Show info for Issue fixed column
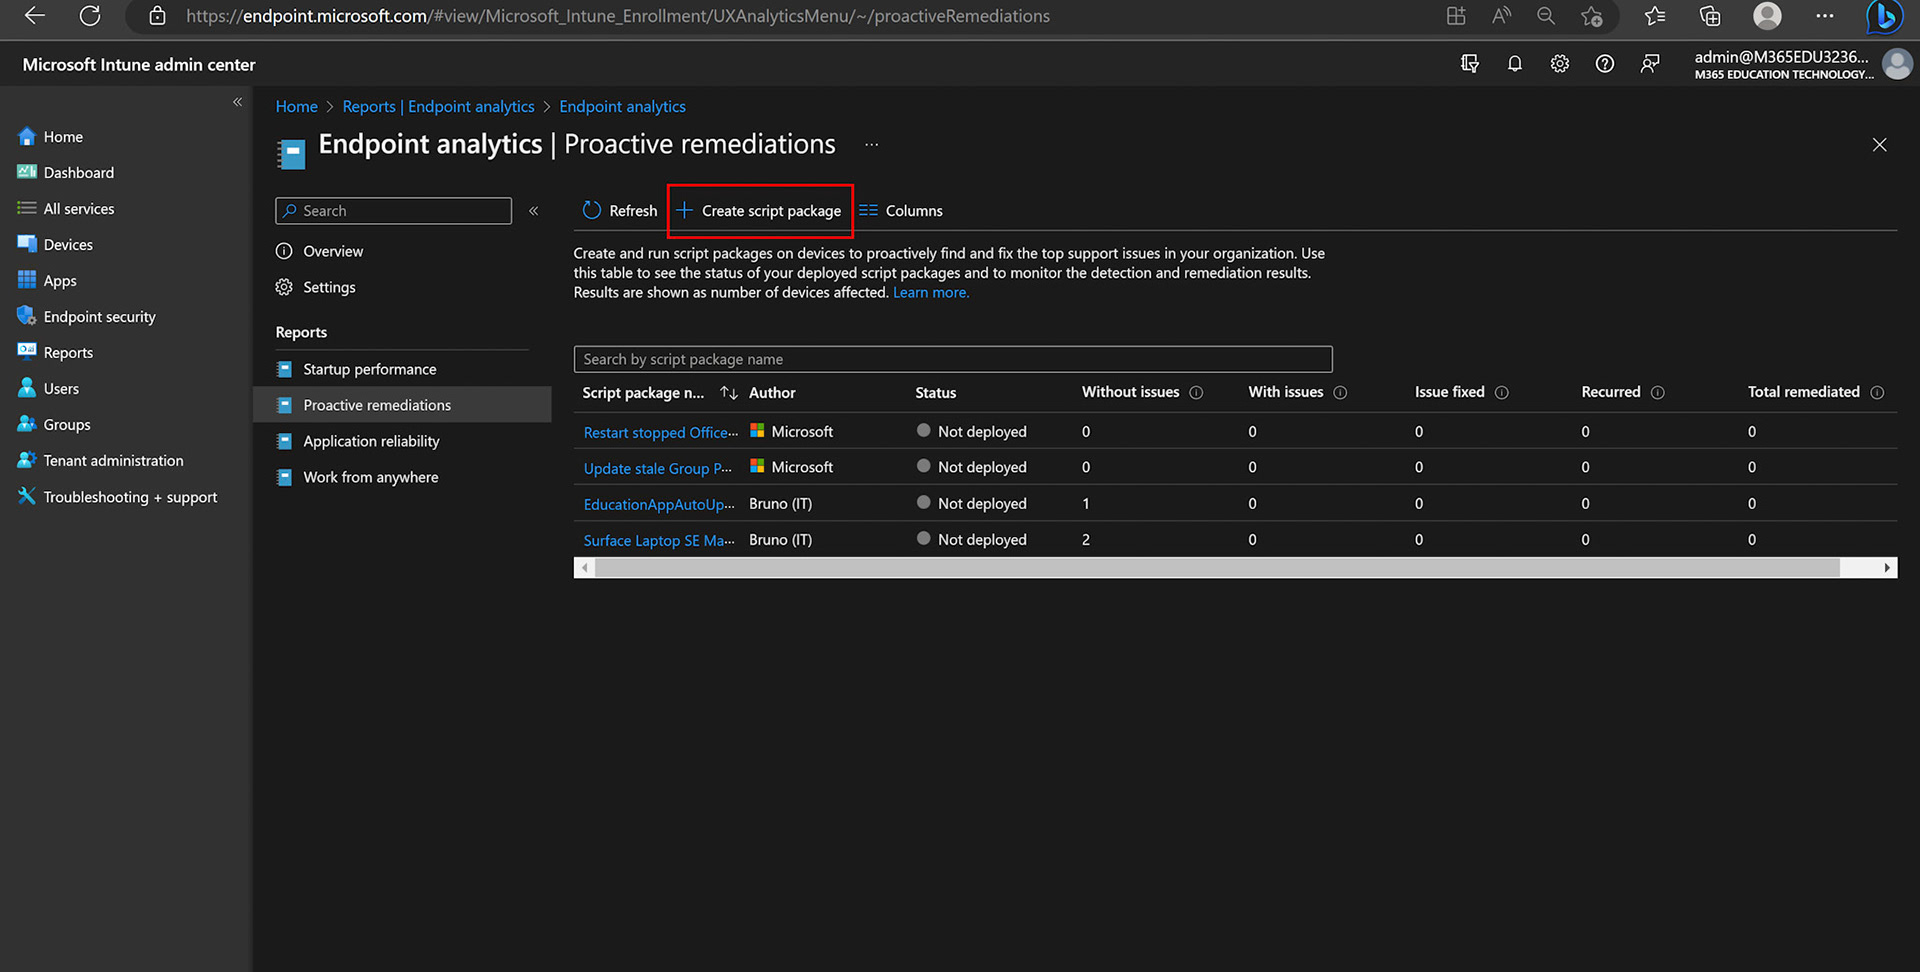The image size is (1920, 972). (x=1501, y=393)
